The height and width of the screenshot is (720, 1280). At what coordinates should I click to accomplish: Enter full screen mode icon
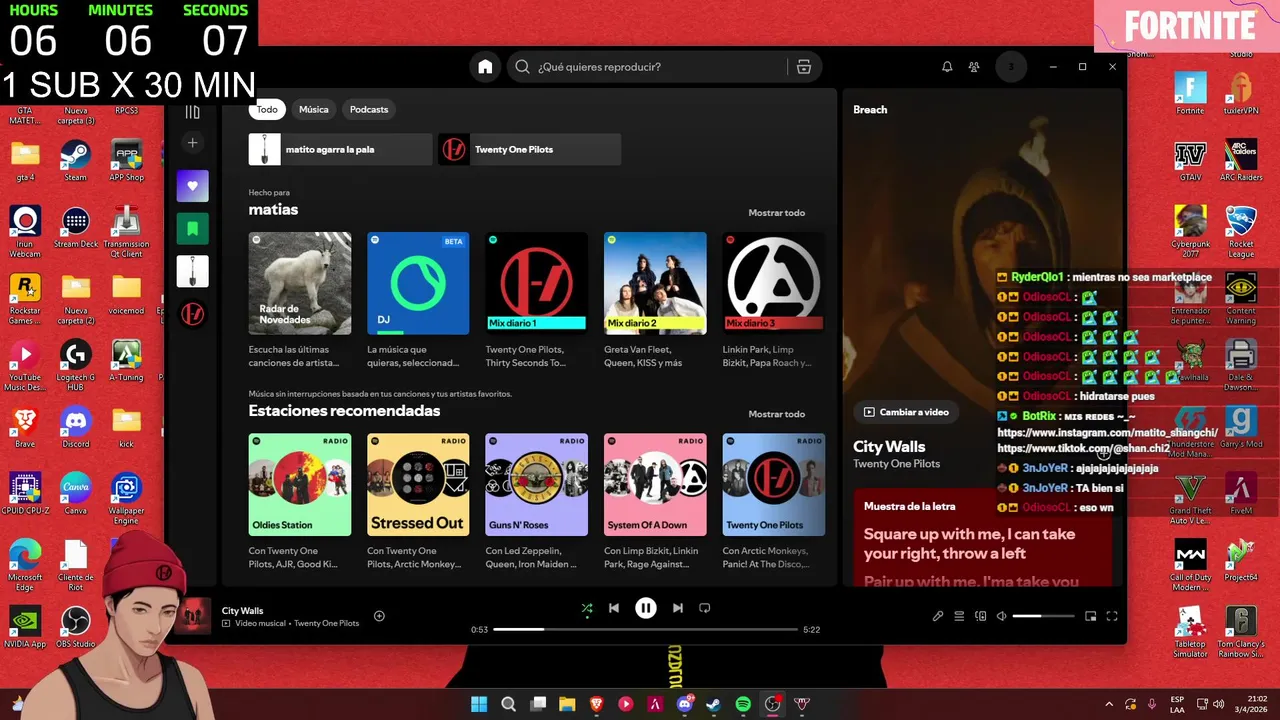pyautogui.click(x=1112, y=616)
